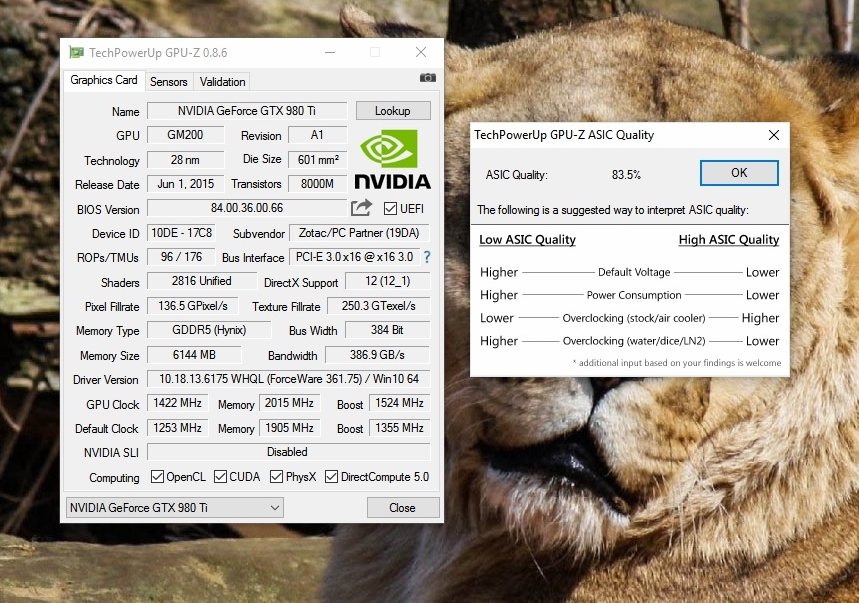This screenshot has width=859, height=603.
Task: Click the default Memory field 1905 MHz
Action: click(289, 428)
